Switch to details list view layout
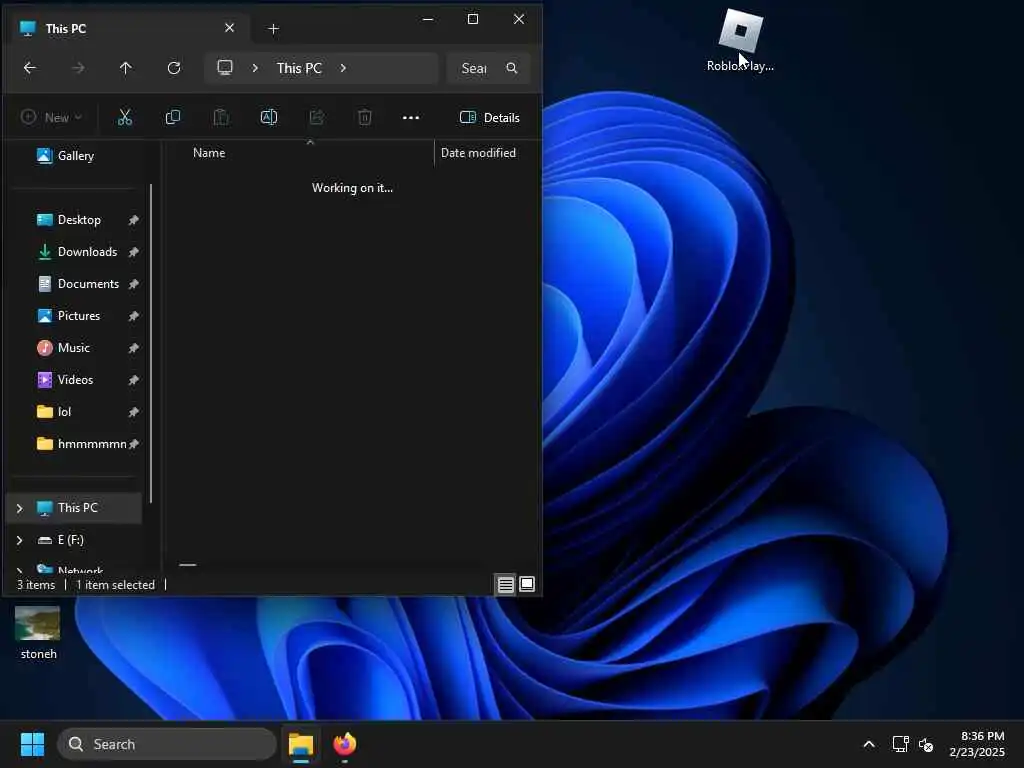 (505, 584)
